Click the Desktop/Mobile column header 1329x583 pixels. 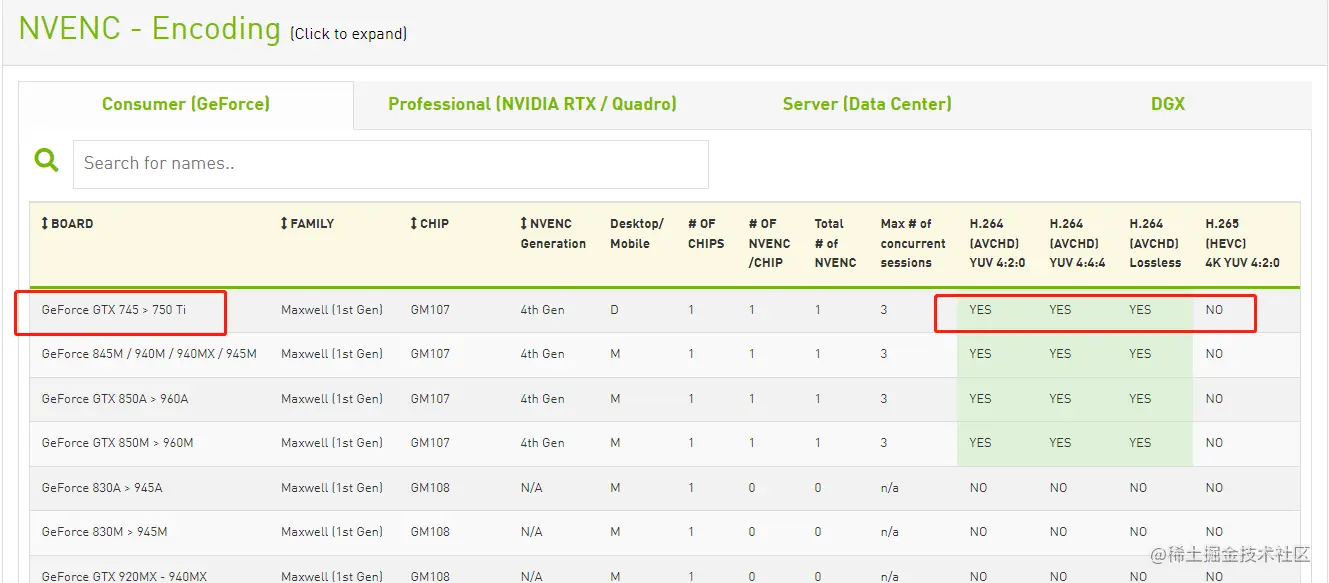tap(637, 234)
